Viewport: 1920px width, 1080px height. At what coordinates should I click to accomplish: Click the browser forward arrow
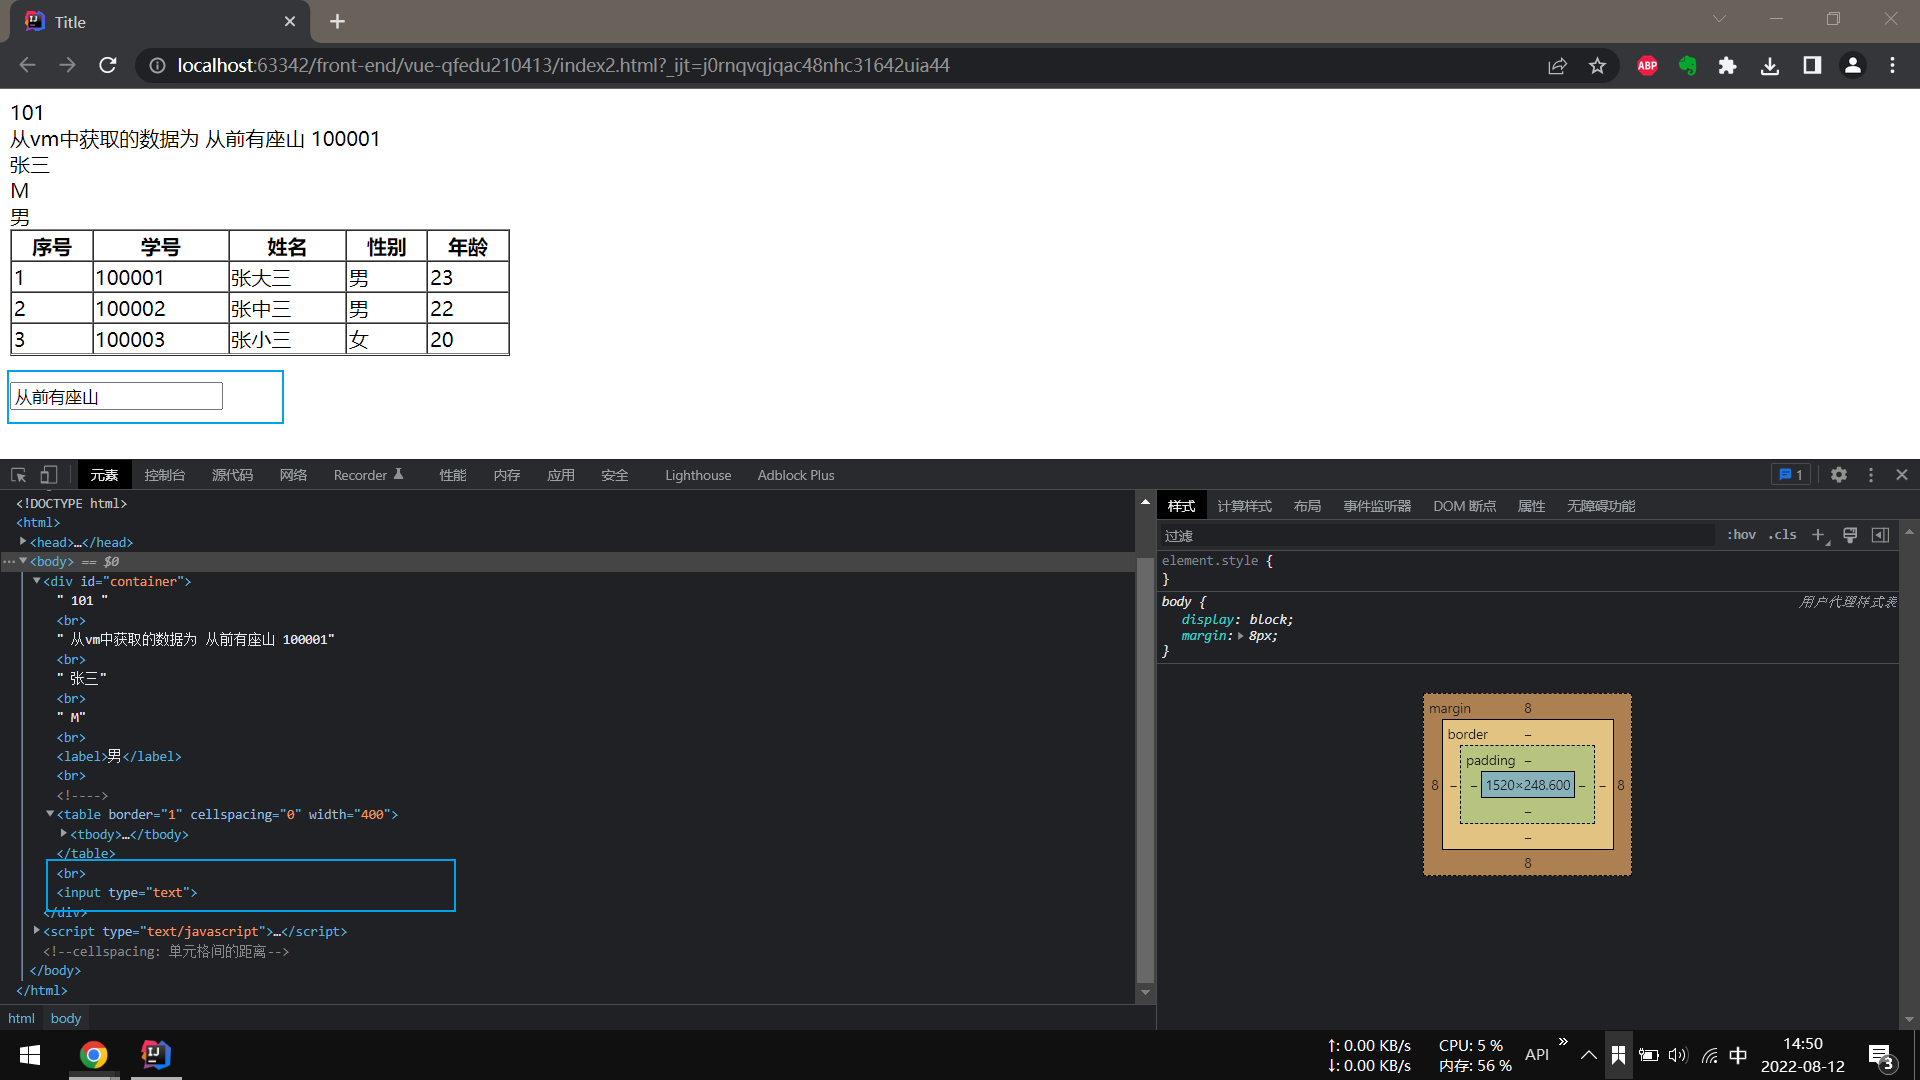[67, 65]
